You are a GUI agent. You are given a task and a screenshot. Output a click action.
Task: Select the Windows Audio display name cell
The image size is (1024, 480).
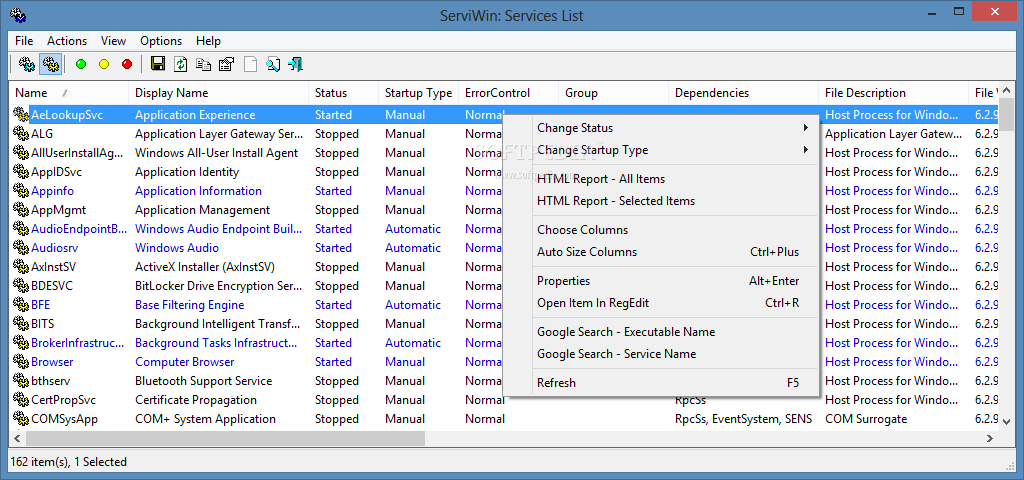(x=177, y=248)
